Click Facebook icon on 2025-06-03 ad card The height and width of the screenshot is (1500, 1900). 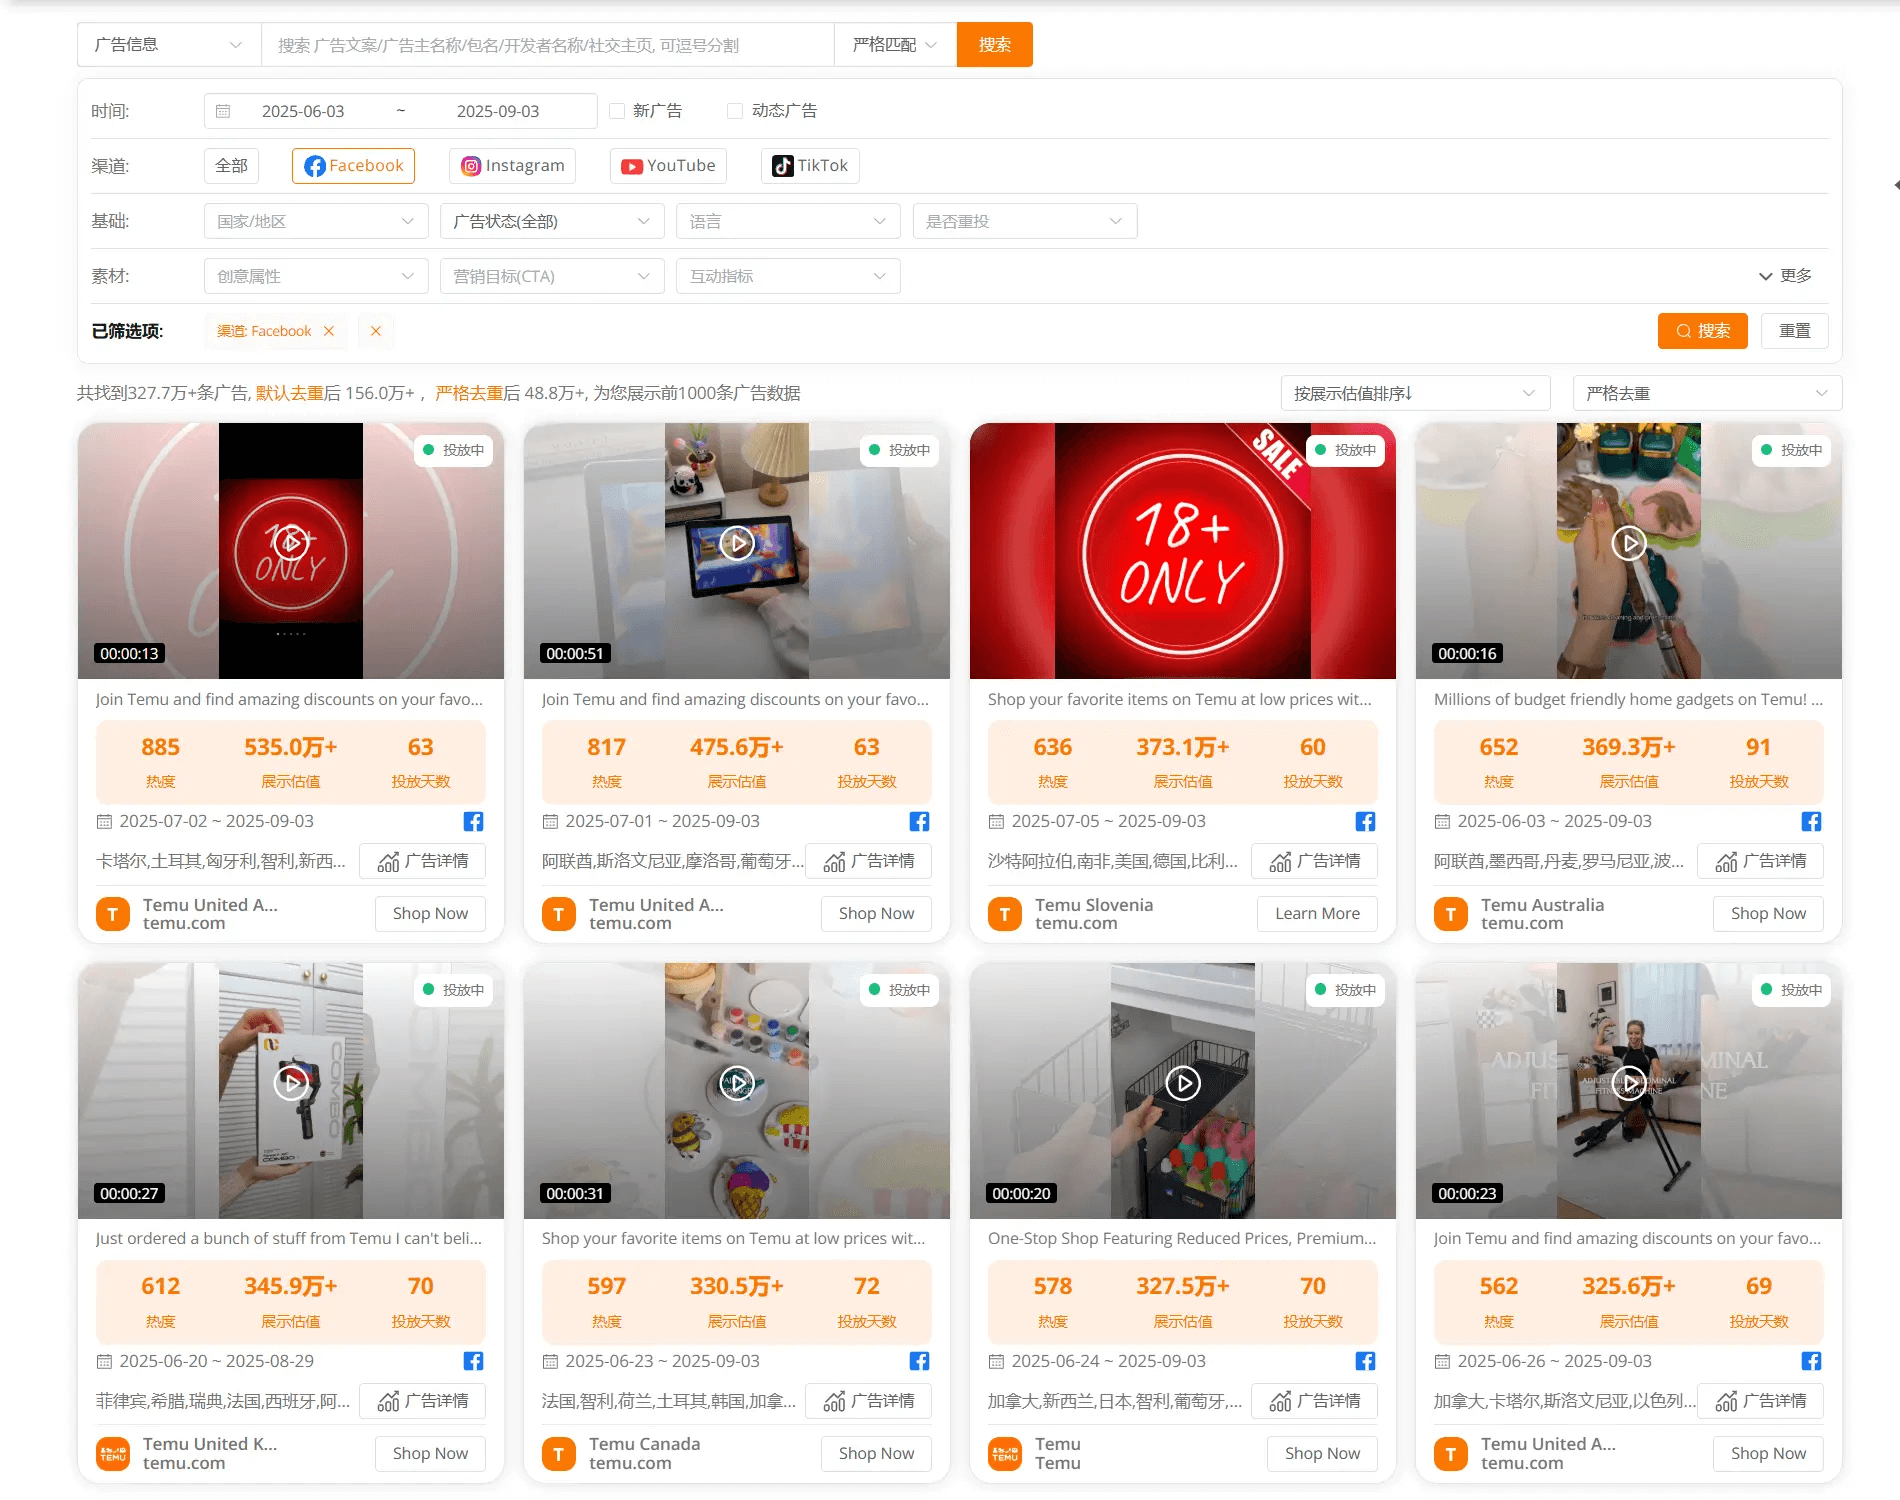pyautogui.click(x=1812, y=821)
